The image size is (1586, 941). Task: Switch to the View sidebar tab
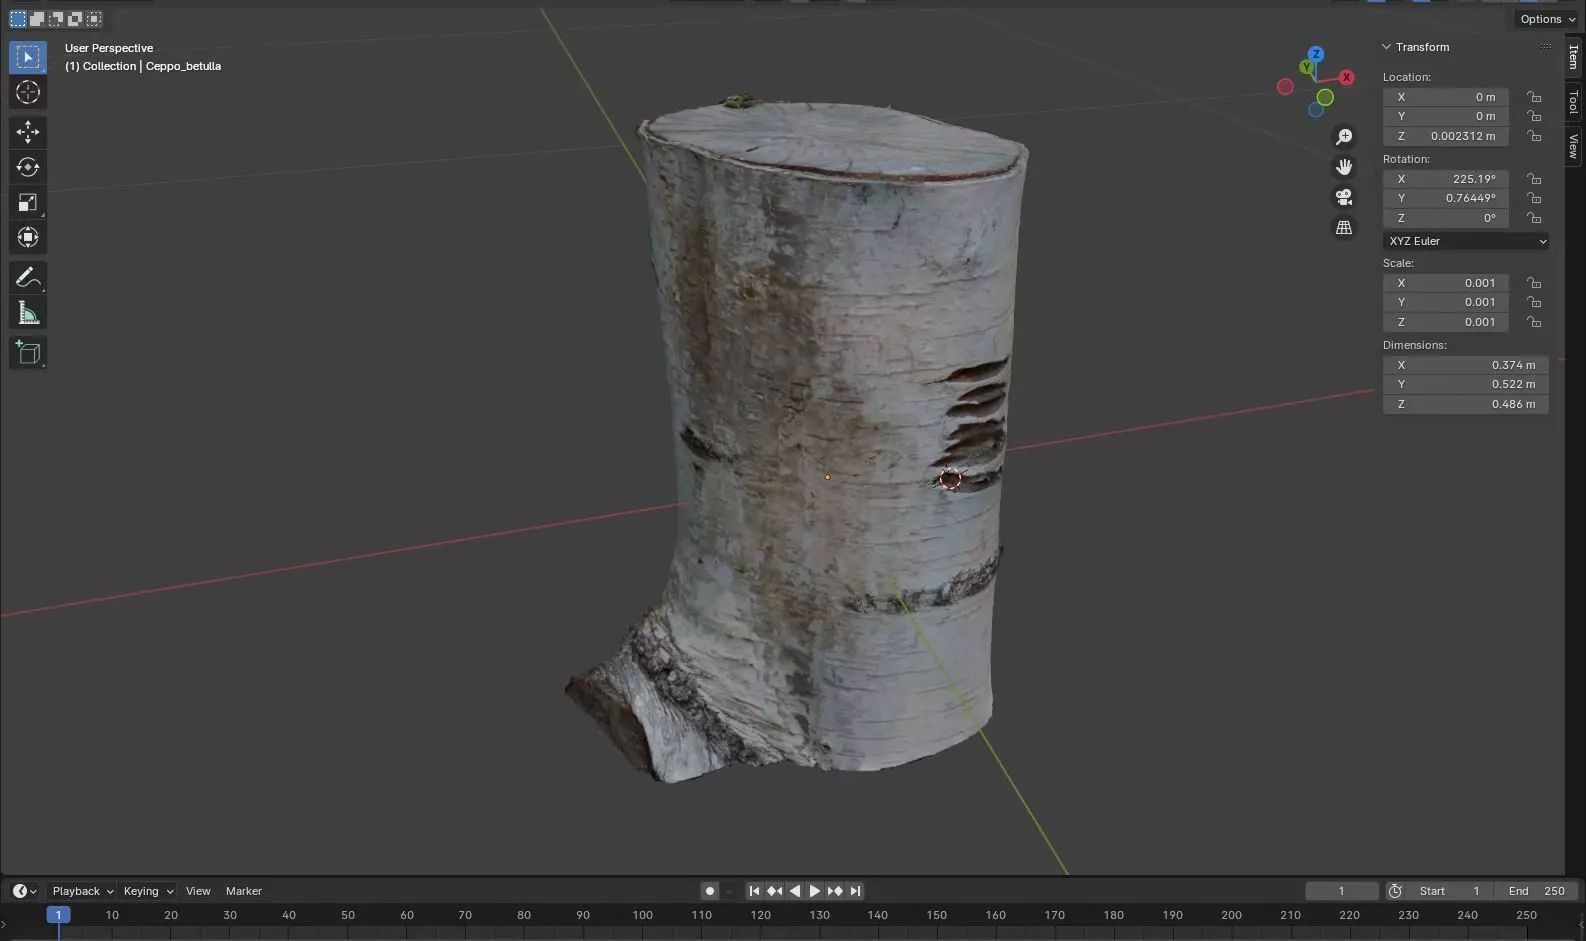point(1574,146)
